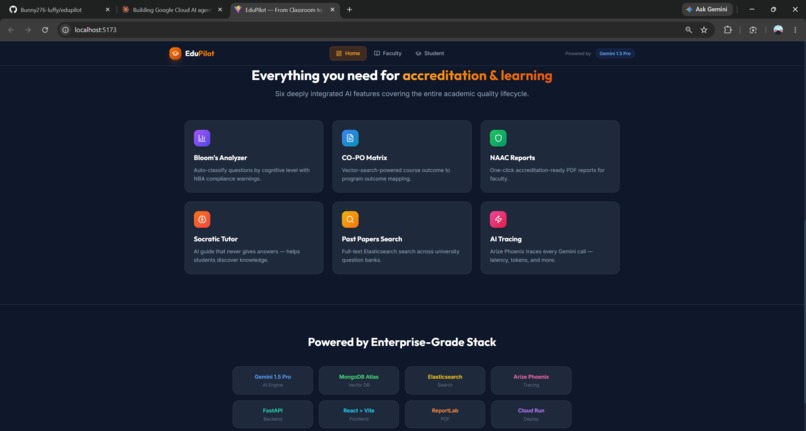The width and height of the screenshot is (806, 431).
Task: Switch to the Bunny276-luffy/edupilot browser tab
Action: tap(58, 10)
